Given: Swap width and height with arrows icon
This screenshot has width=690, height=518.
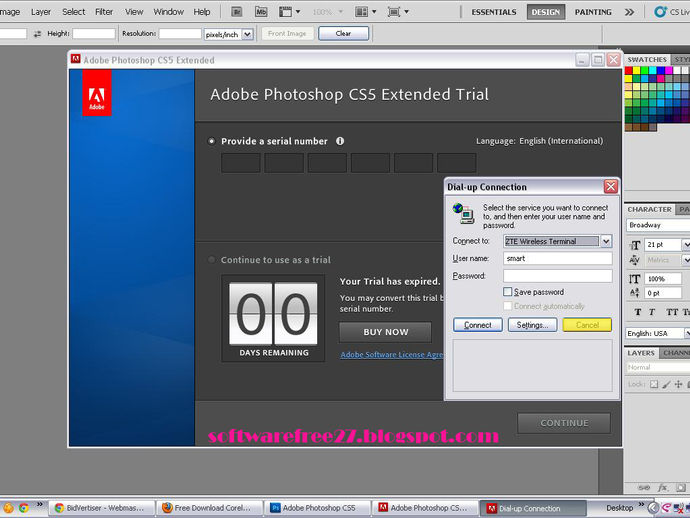Looking at the screenshot, I should click(x=37, y=33).
